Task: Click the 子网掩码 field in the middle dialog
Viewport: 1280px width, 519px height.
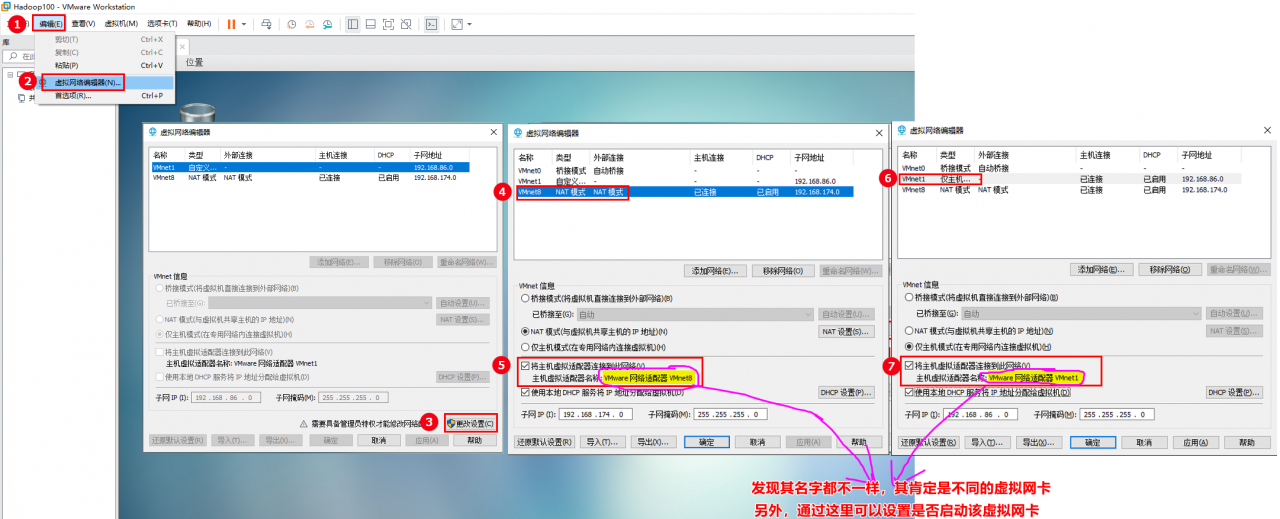Action: click(732, 414)
